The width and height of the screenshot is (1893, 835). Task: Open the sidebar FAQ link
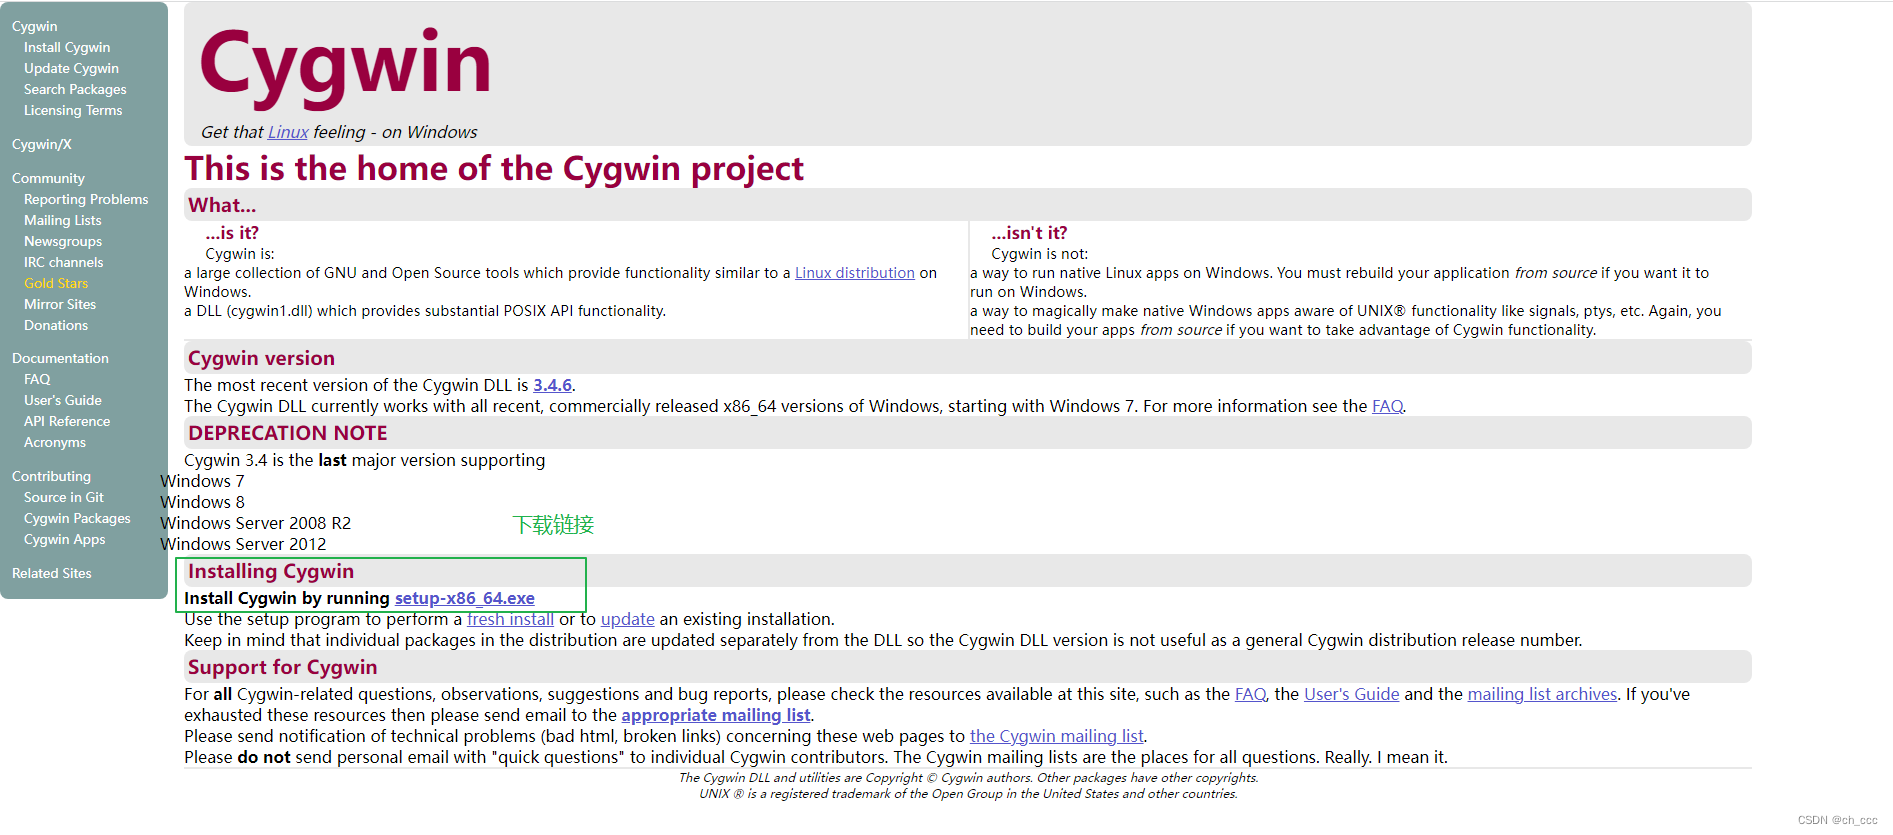pos(37,379)
